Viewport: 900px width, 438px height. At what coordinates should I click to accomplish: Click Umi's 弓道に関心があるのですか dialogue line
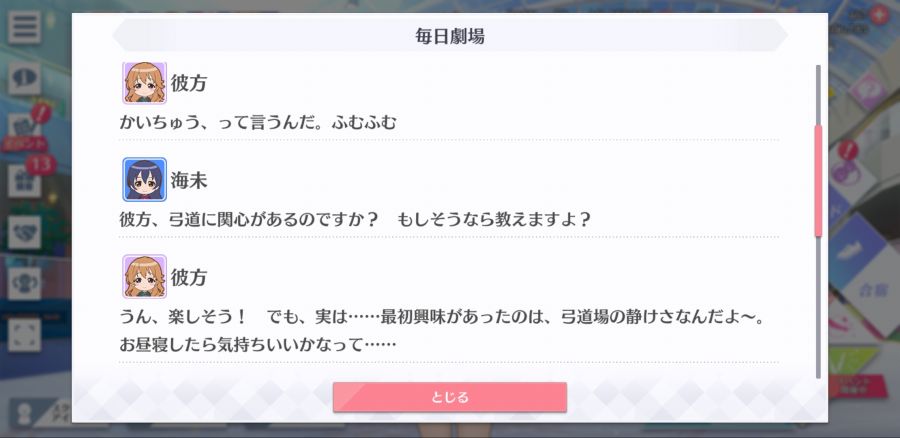355,219
